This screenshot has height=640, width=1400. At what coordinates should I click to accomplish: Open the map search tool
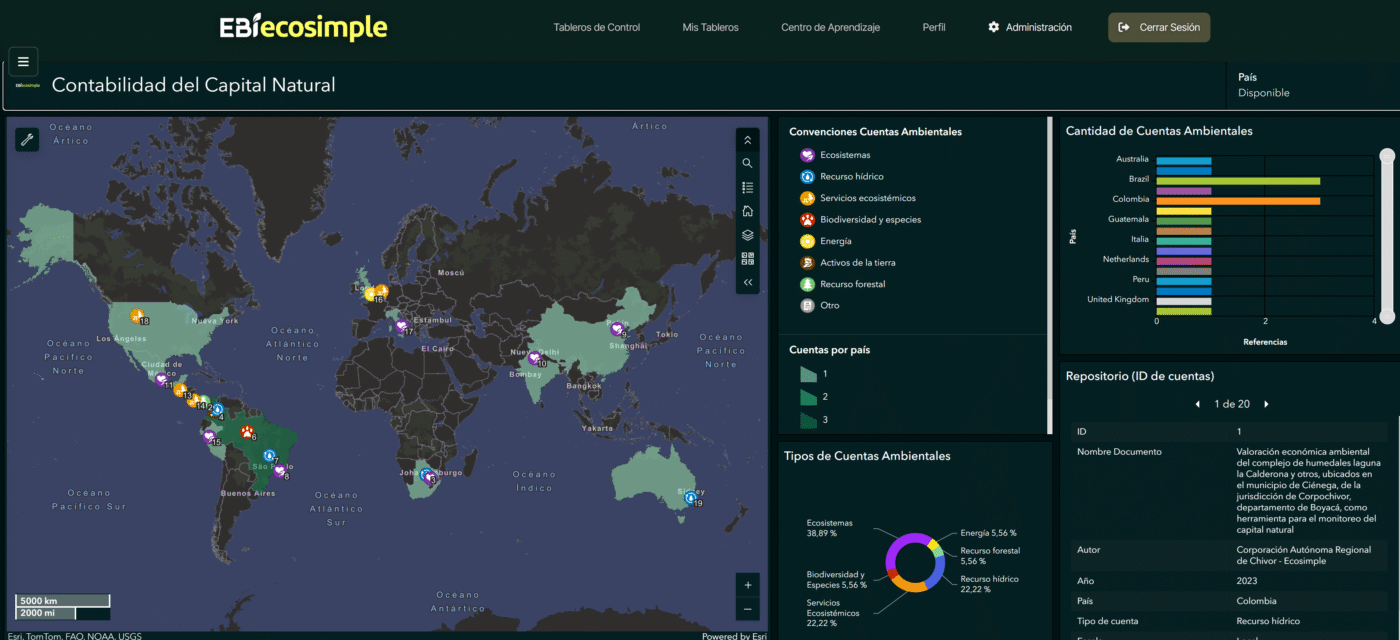tap(747, 163)
